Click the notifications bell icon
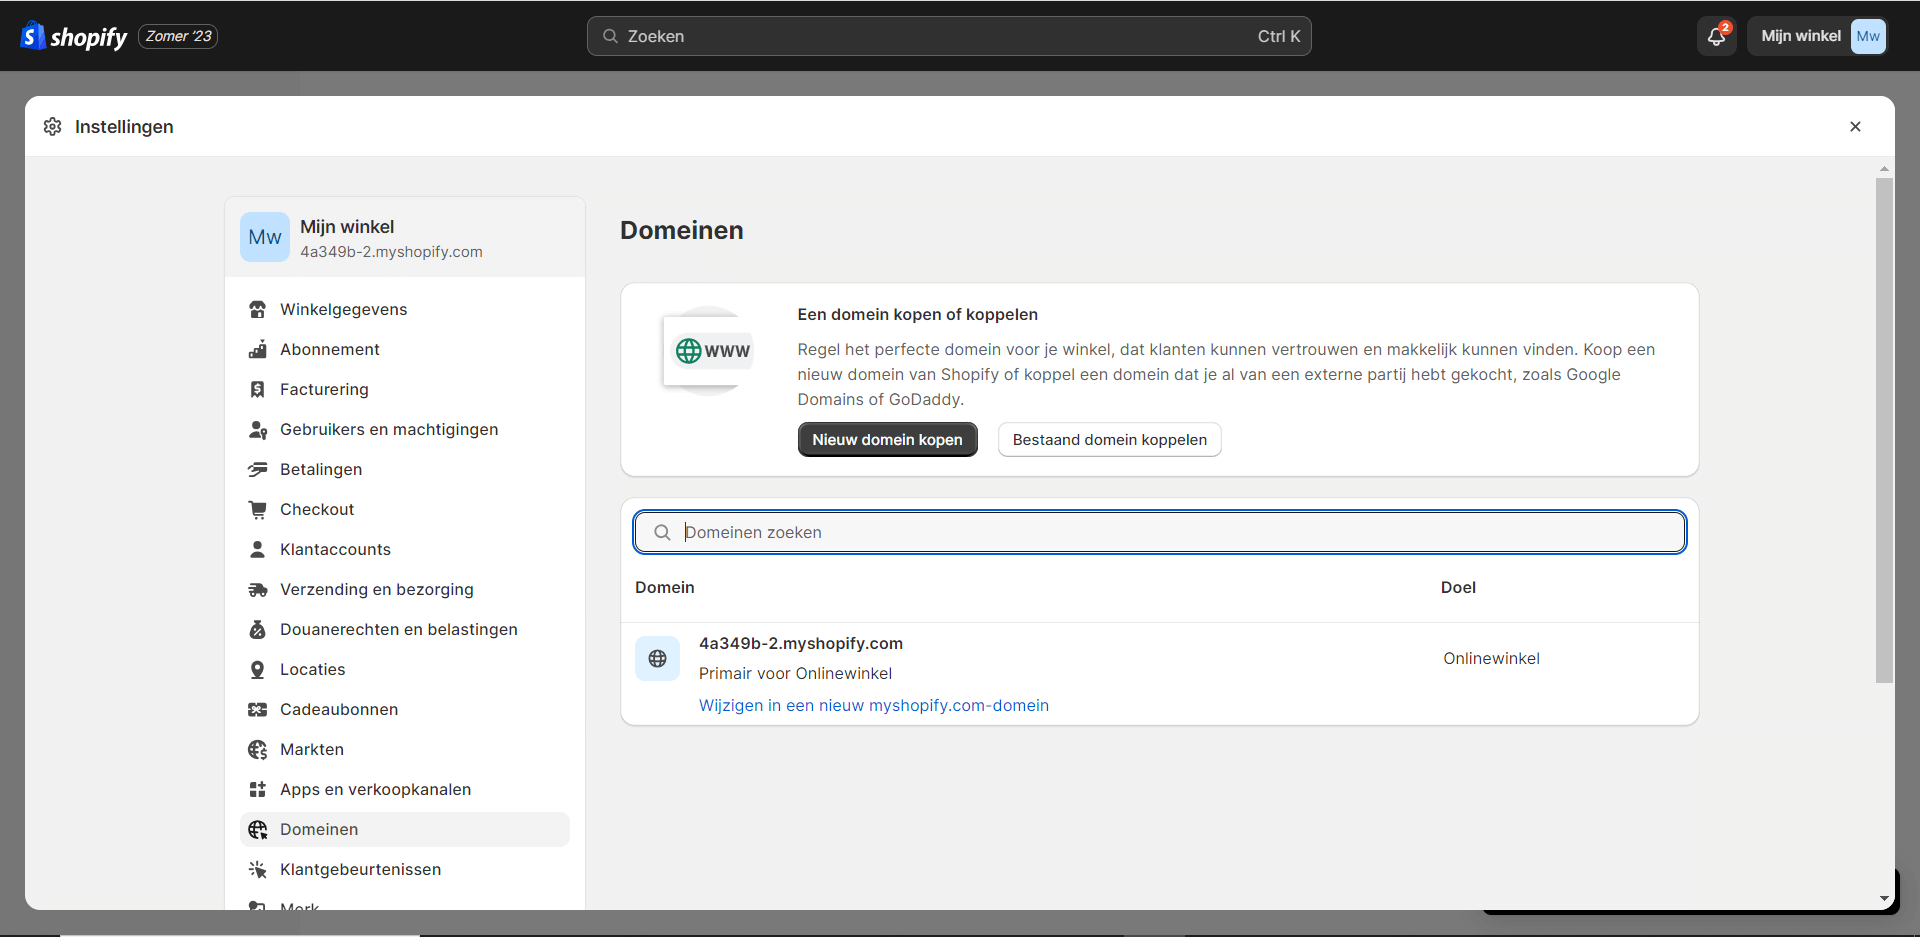 coord(1716,36)
